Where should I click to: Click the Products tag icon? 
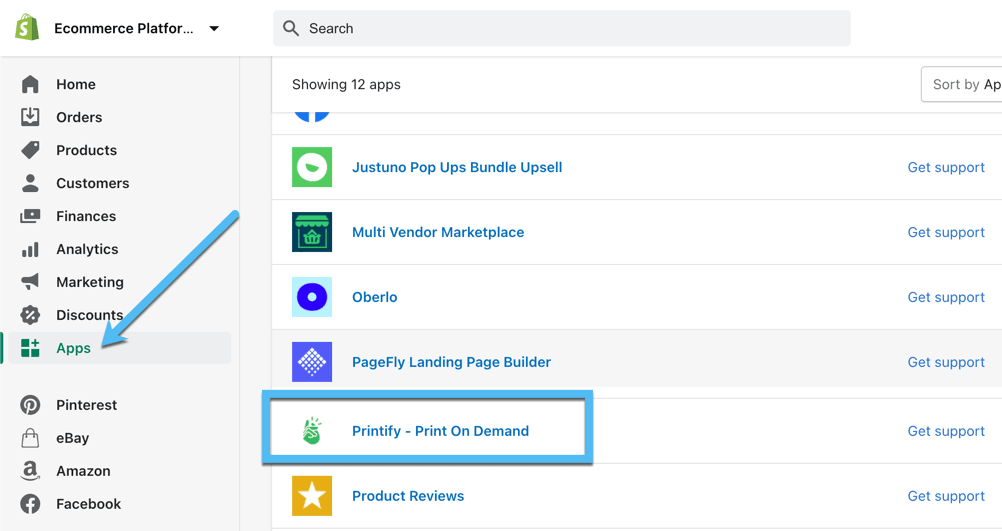click(x=30, y=150)
